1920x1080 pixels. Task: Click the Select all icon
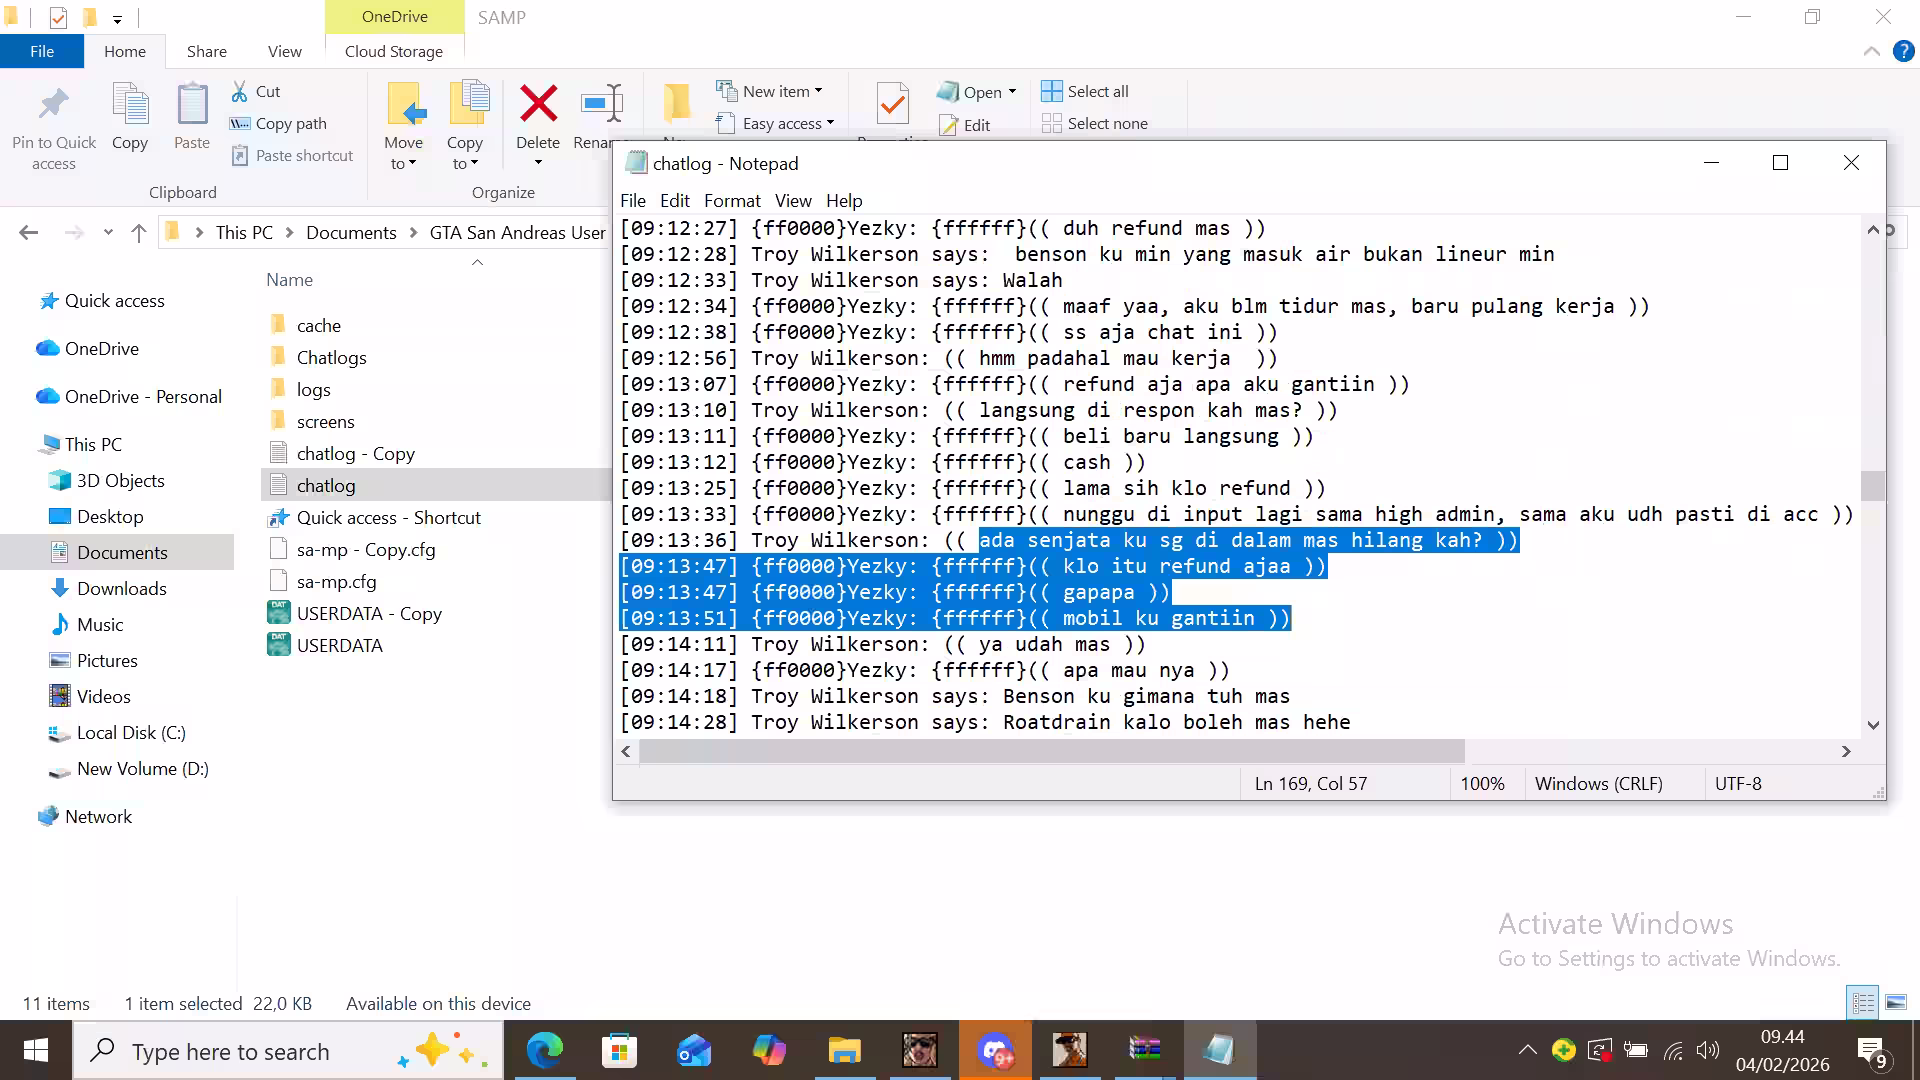tap(1051, 91)
